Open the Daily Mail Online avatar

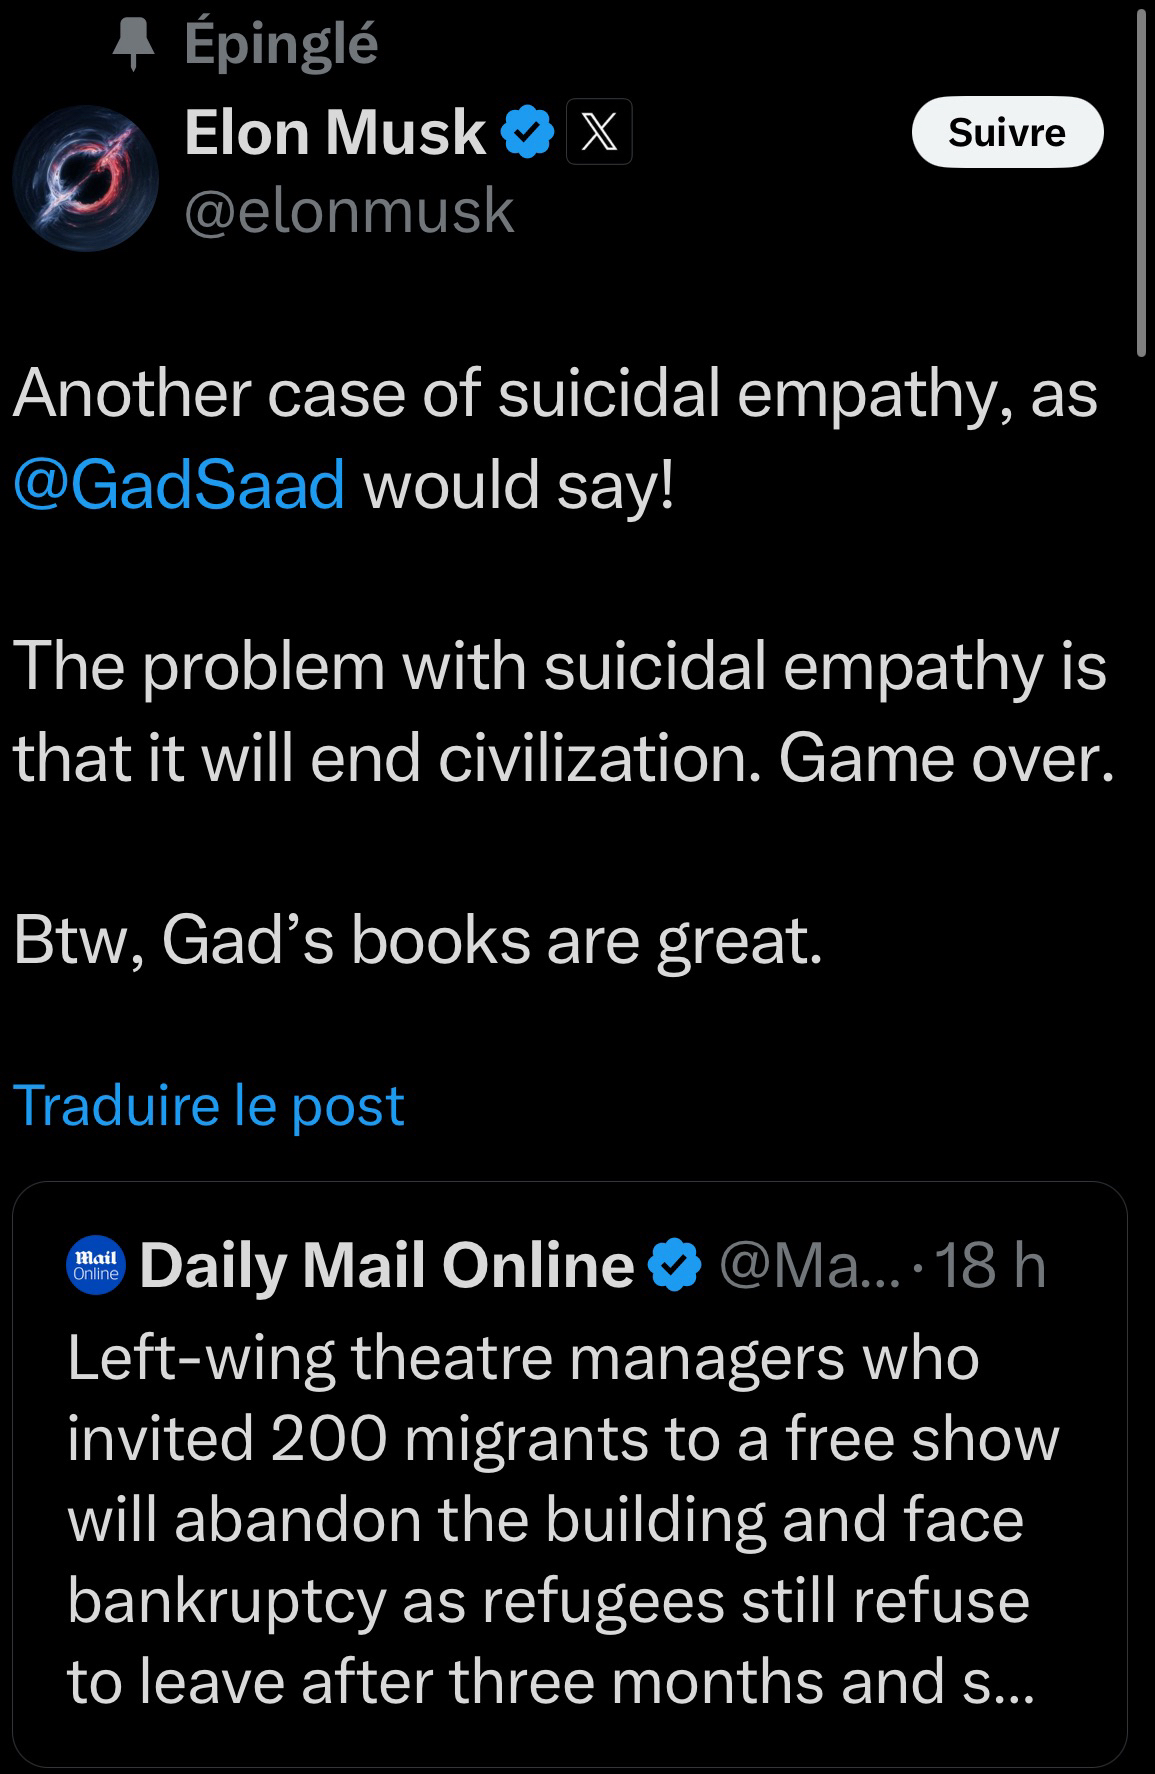click(x=96, y=1266)
